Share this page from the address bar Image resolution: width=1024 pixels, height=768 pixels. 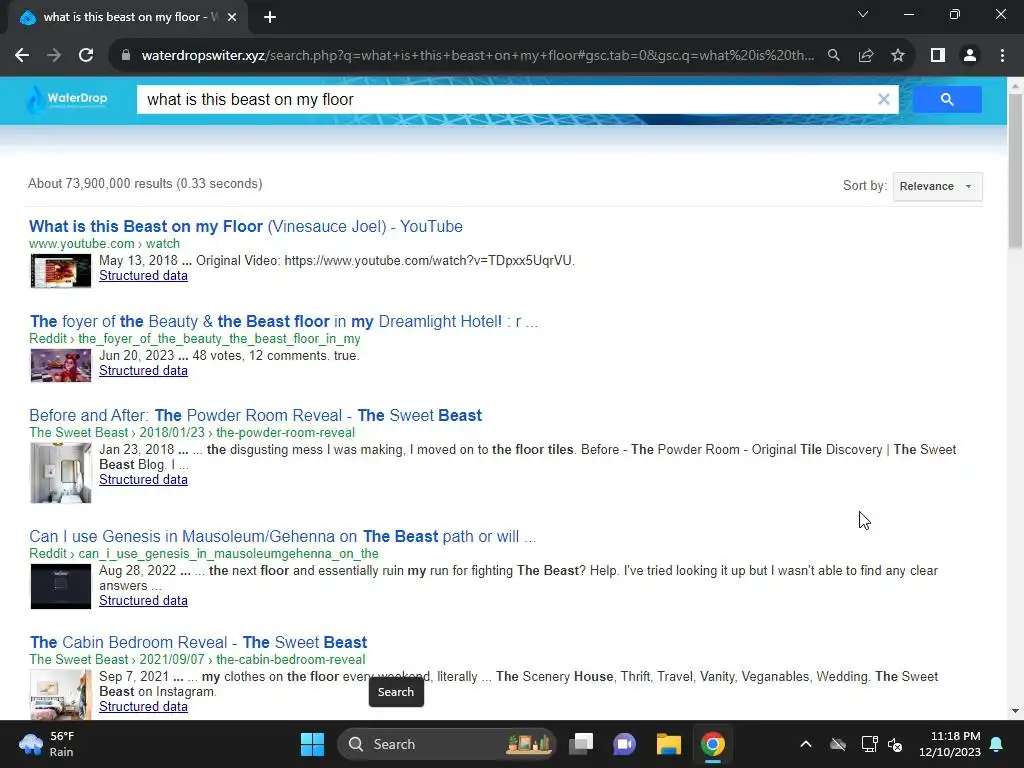point(866,56)
